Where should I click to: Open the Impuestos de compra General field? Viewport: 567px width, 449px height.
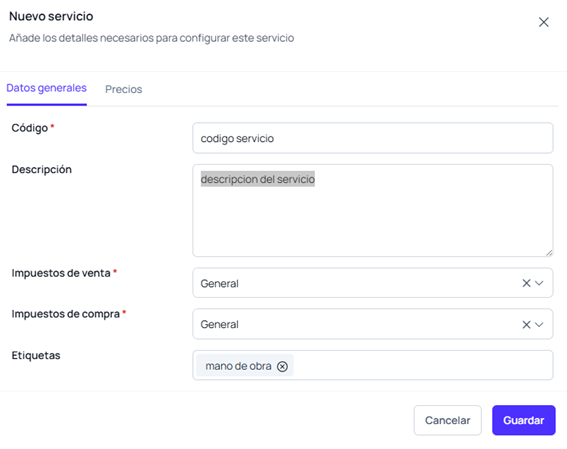pos(372,324)
